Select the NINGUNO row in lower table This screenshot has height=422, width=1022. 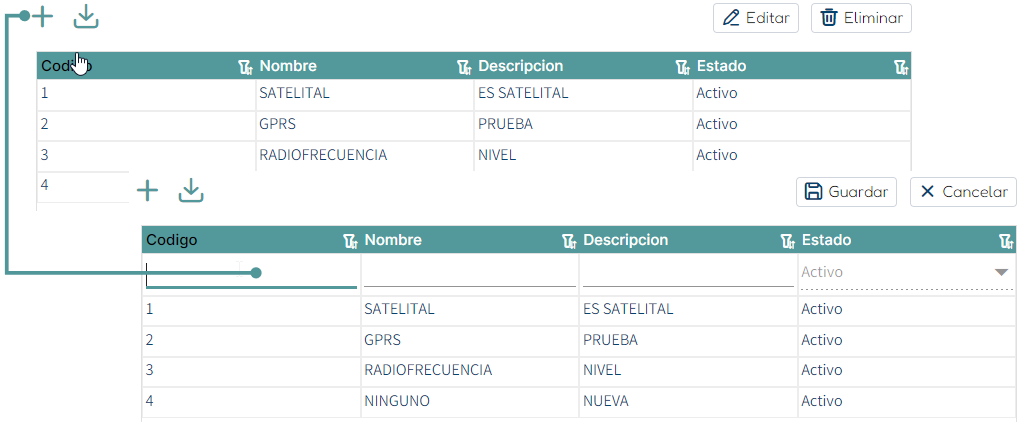coord(579,401)
